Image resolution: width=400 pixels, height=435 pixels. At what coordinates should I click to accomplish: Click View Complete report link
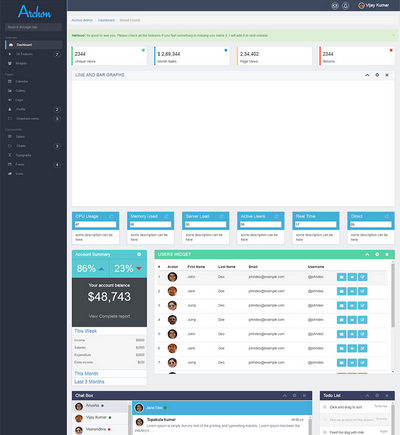click(109, 316)
